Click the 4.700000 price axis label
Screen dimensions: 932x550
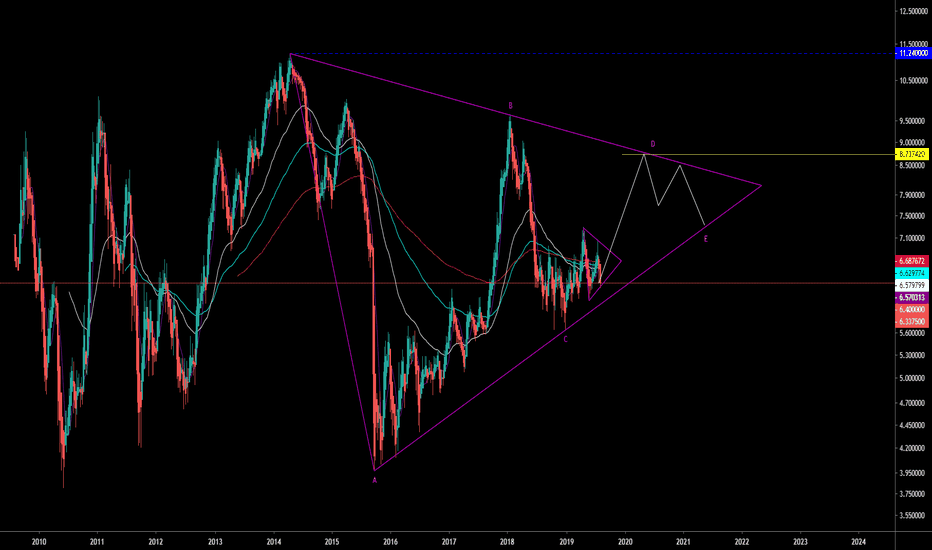tap(914, 403)
